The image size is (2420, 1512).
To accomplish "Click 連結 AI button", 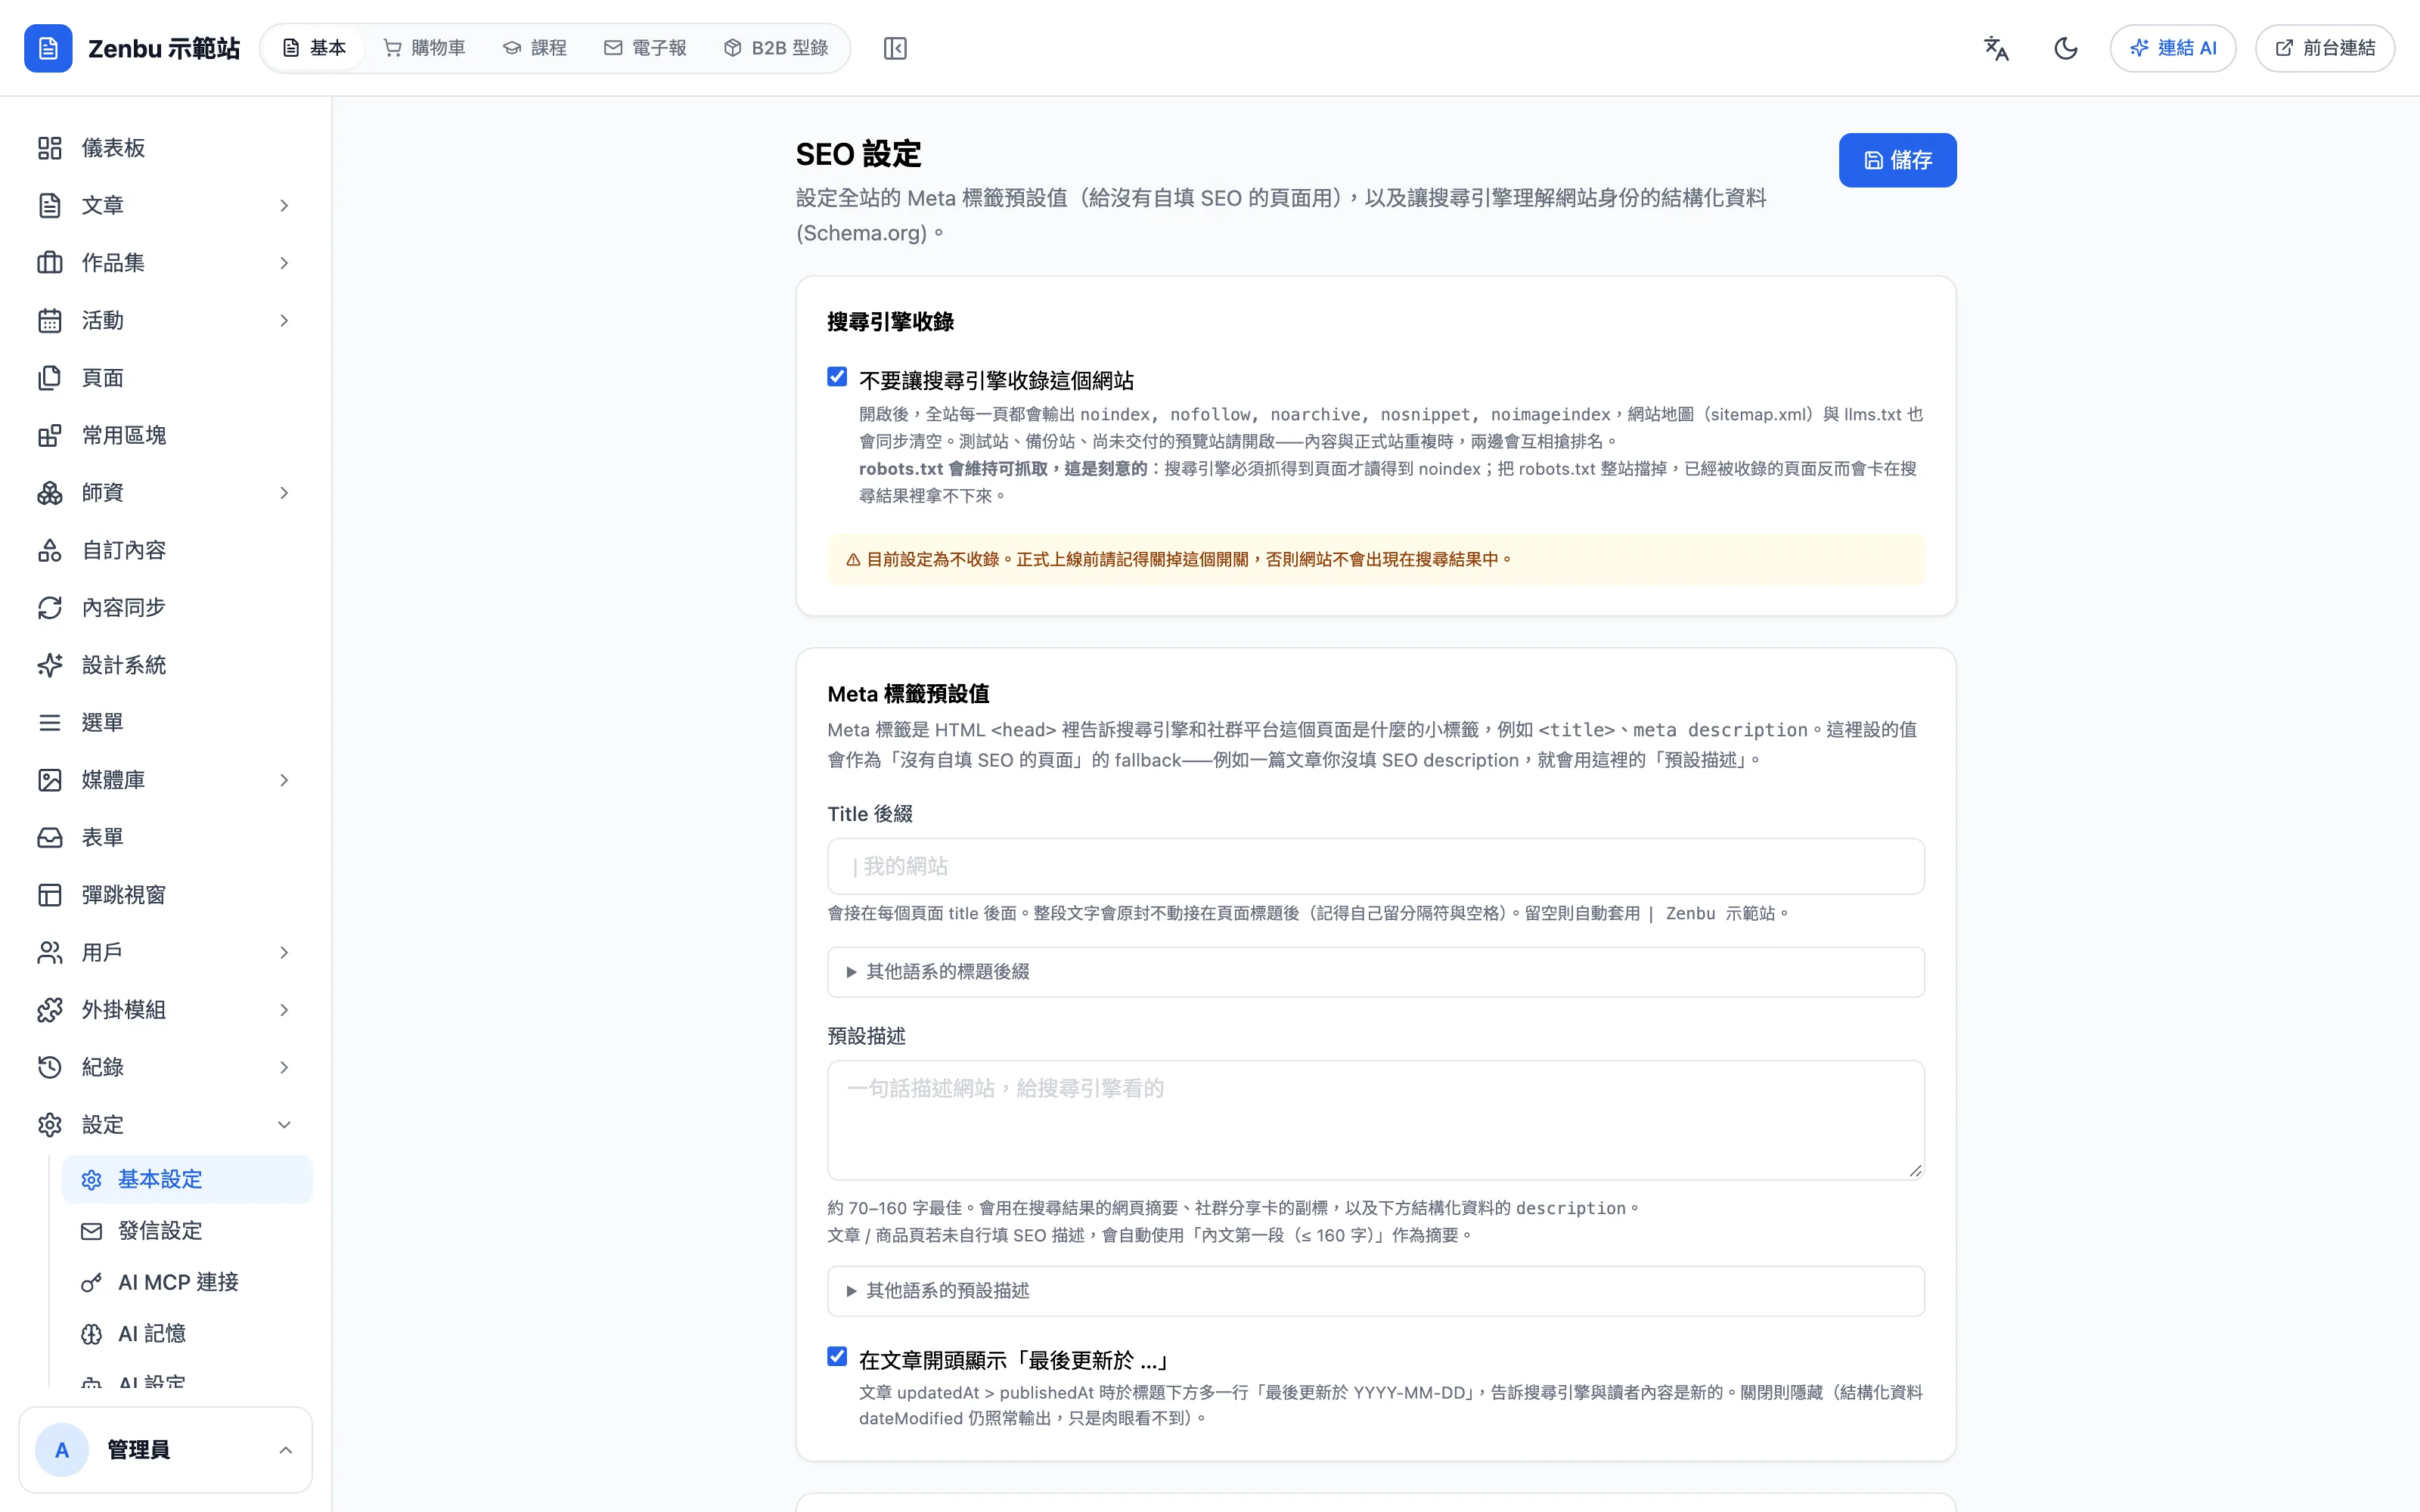I will (x=2173, y=48).
